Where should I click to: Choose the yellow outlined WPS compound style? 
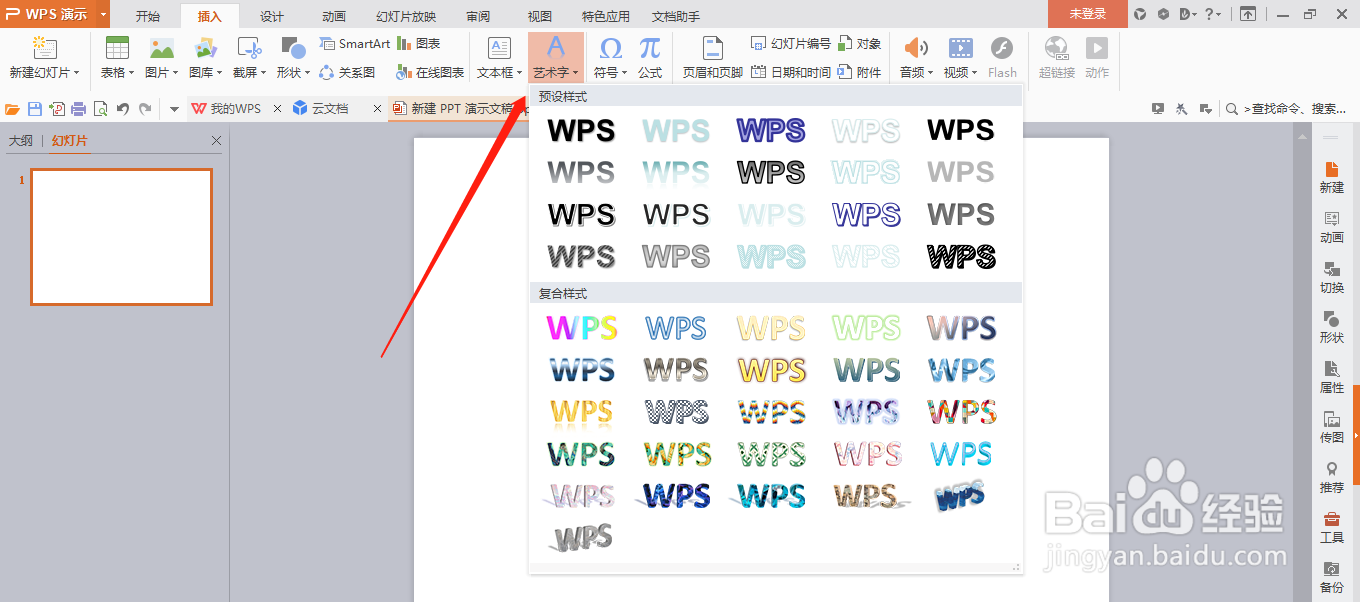(771, 370)
